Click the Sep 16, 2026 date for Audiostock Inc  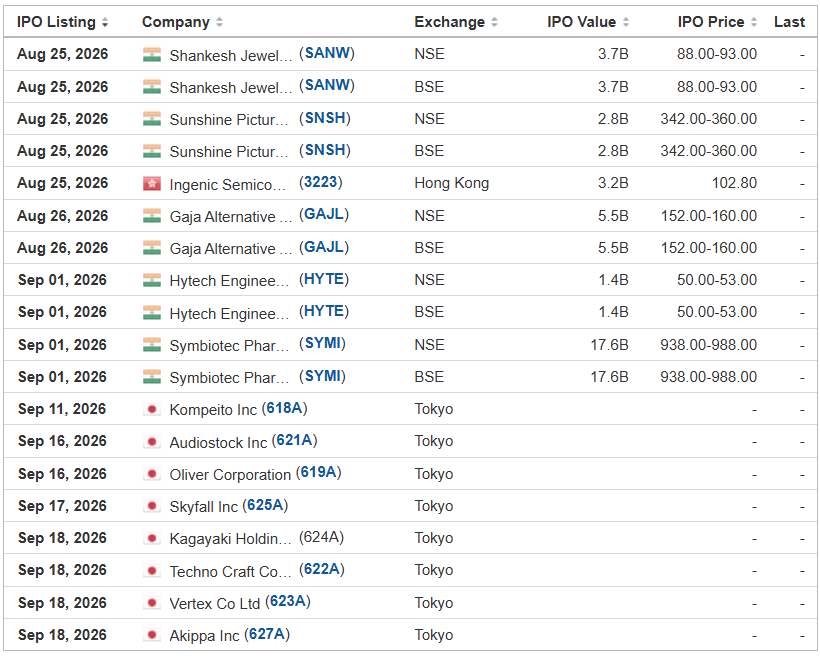pos(62,441)
